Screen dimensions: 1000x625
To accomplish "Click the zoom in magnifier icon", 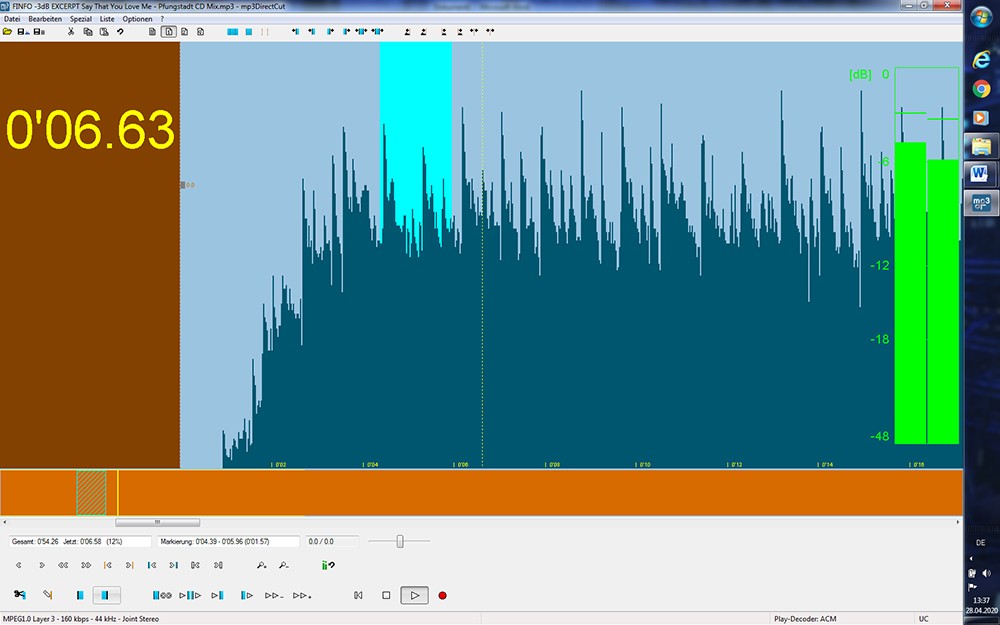I will [261, 566].
